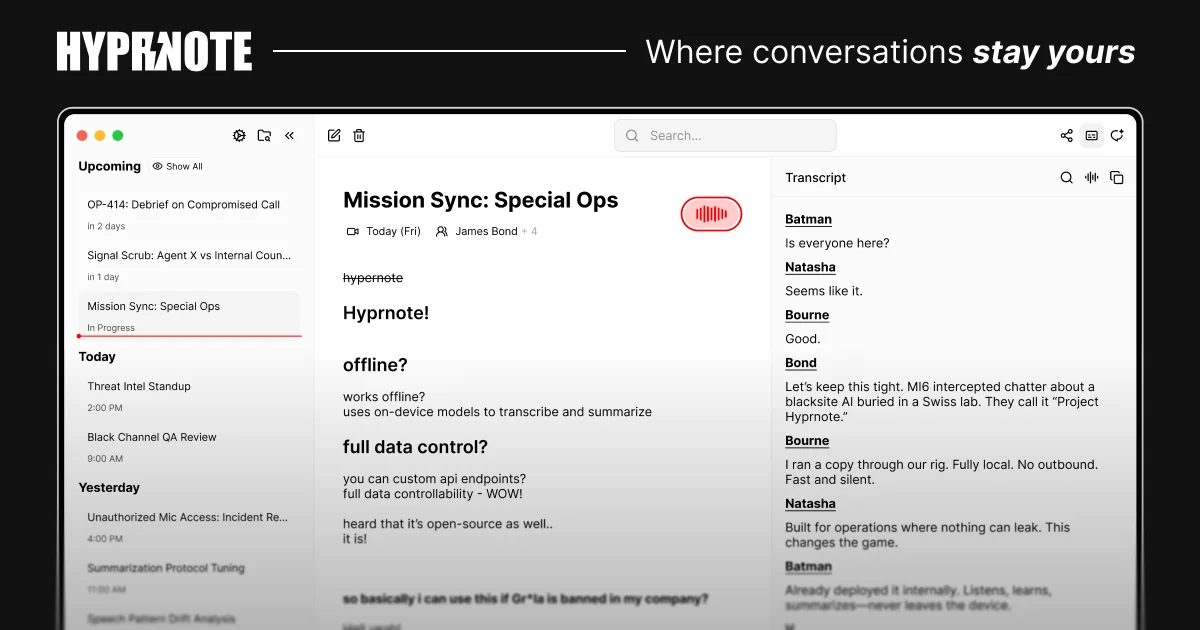Create a new note with the compose icon
Image resolution: width=1200 pixels, height=630 pixels.
tap(334, 136)
